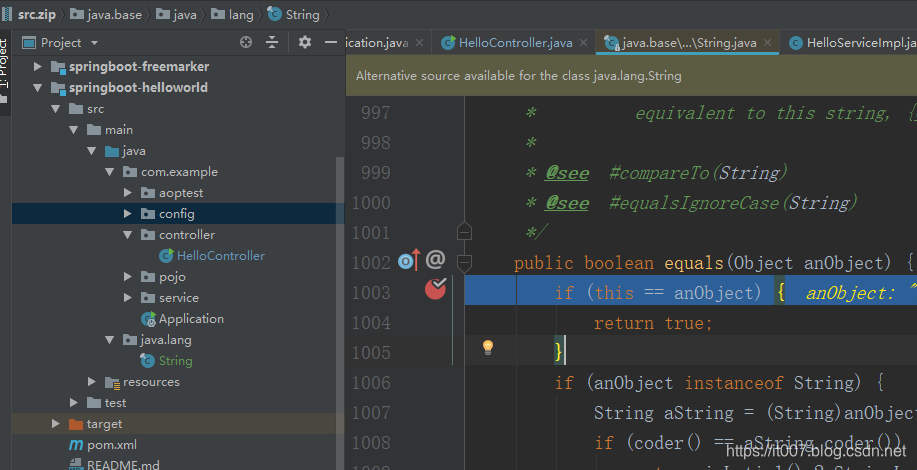Click Project panel vertical scrollbar
The height and width of the screenshot is (470, 917).
(x=340, y=313)
